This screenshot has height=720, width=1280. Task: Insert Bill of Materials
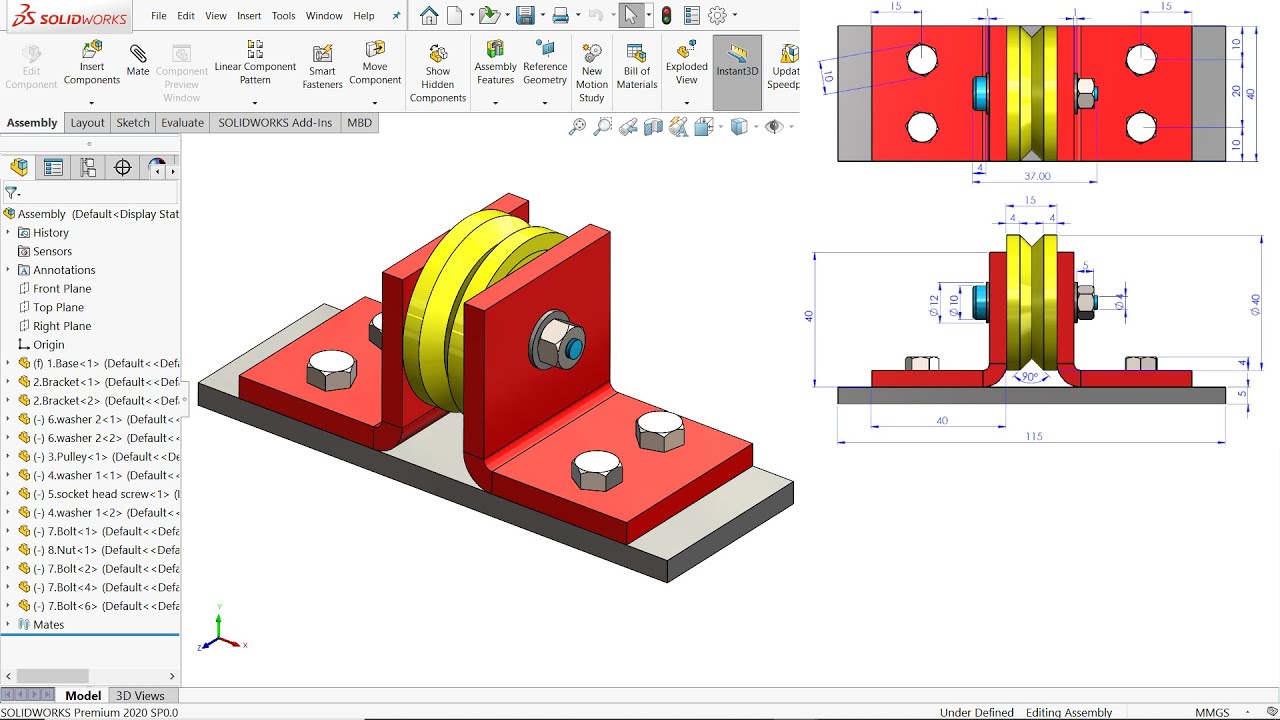[x=637, y=66]
